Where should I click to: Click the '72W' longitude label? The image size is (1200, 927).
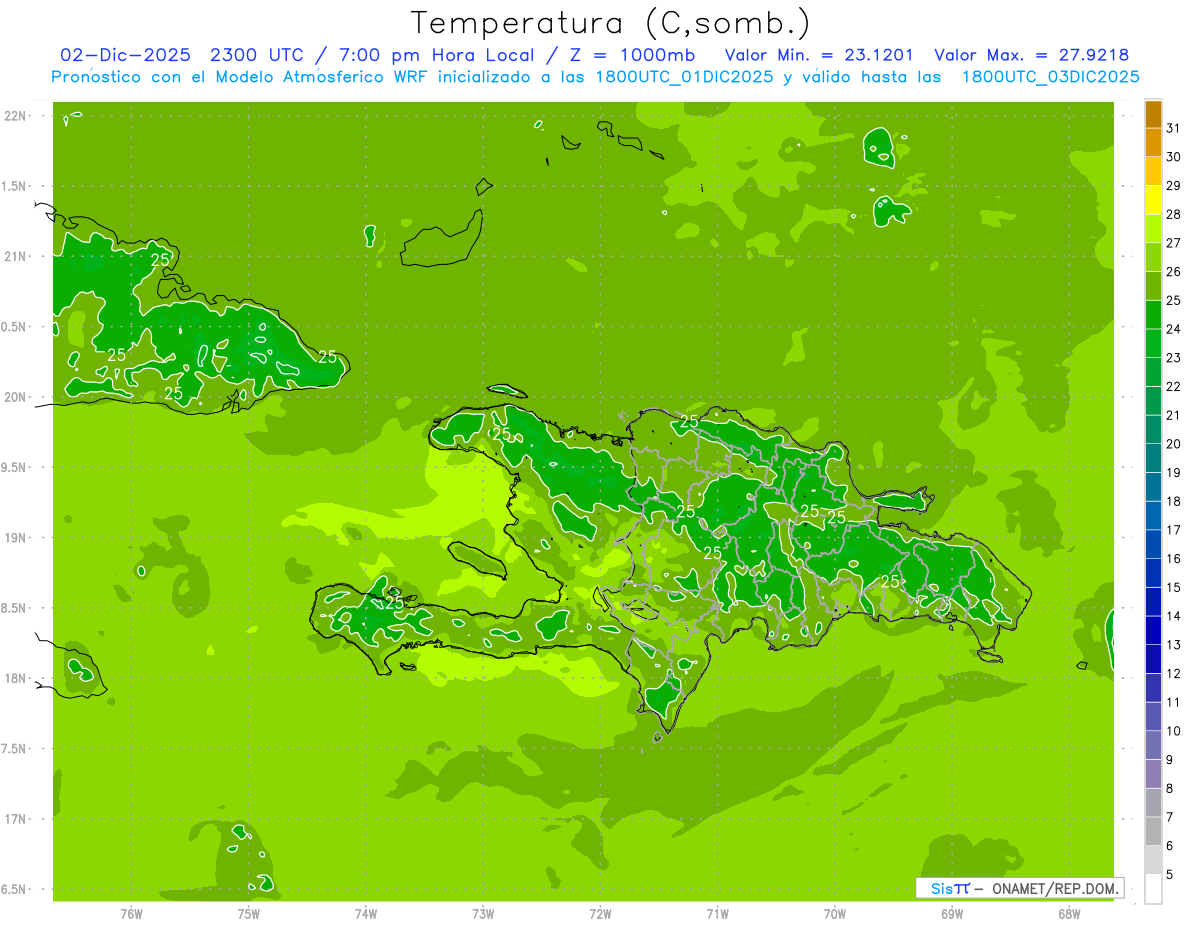(x=600, y=914)
